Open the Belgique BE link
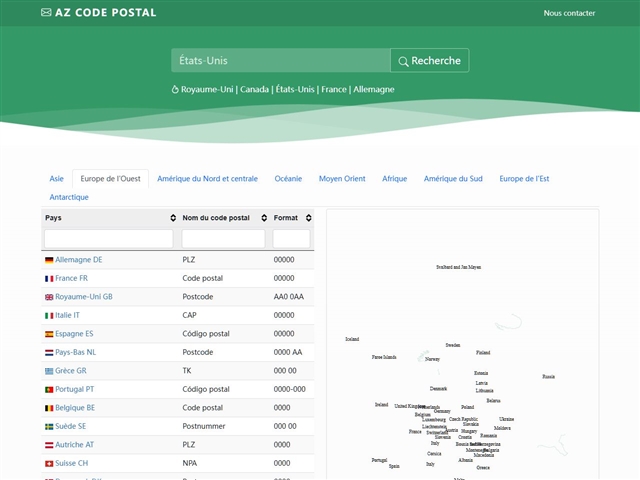This screenshot has width=640, height=480. click(75, 408)
